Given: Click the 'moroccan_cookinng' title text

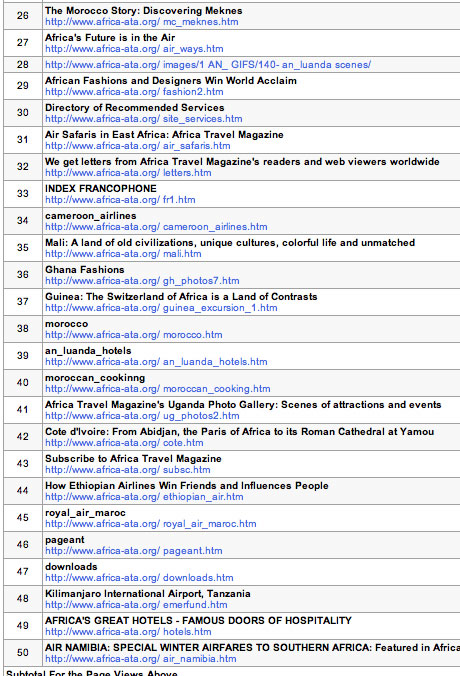Looking at the screenshot, I should (95, 378).
